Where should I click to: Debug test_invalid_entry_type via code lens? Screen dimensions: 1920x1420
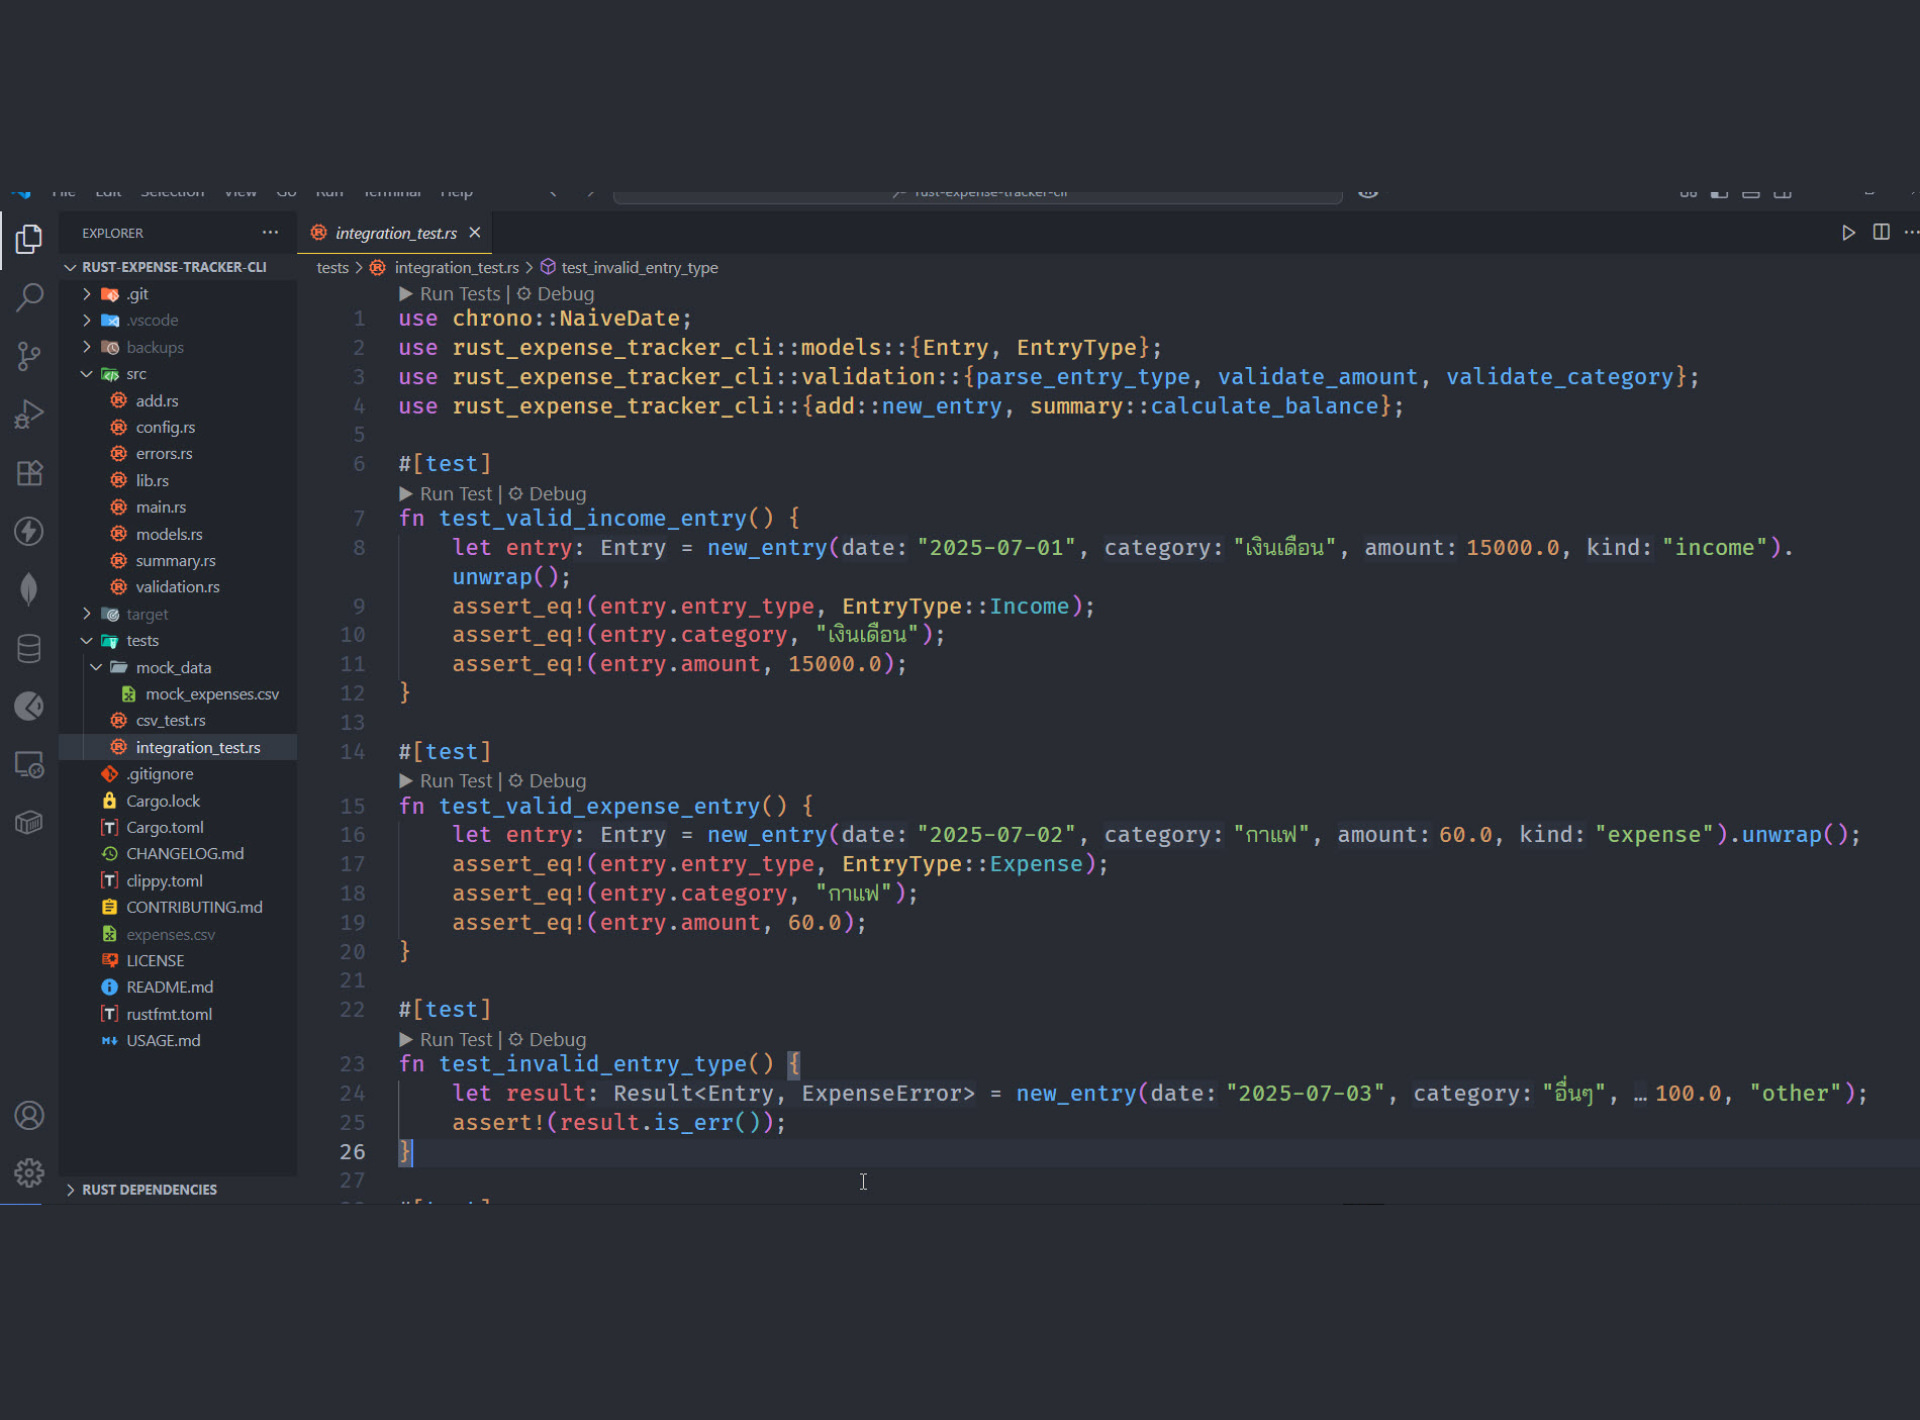548,1040
